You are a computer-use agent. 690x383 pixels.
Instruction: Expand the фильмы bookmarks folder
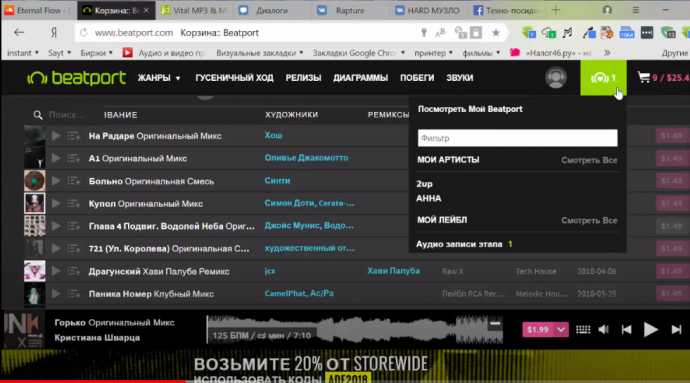pyautogui.click(x=481, y=53)
